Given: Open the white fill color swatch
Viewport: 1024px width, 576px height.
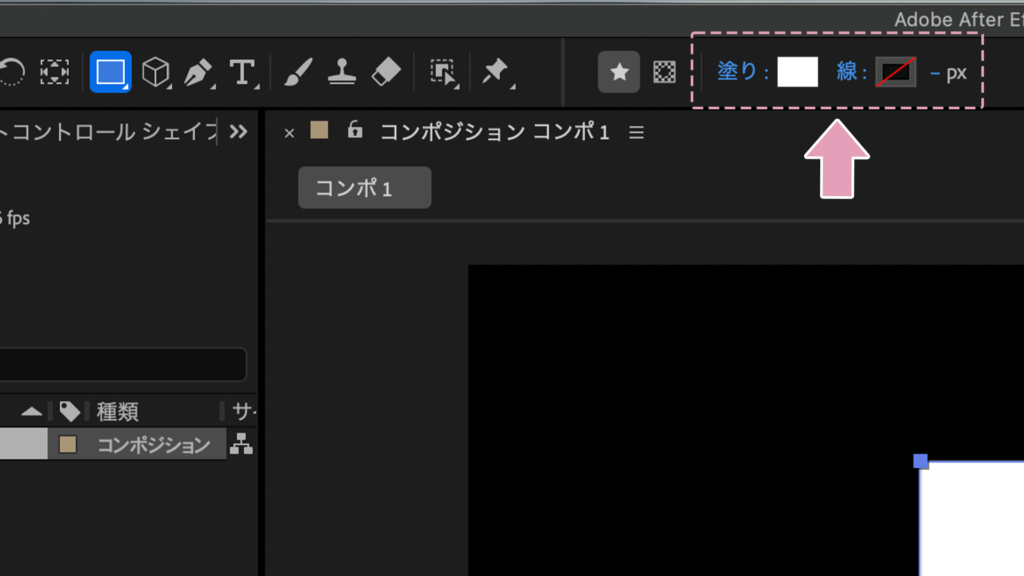Looking at the screenshot, I should (797, 72).
